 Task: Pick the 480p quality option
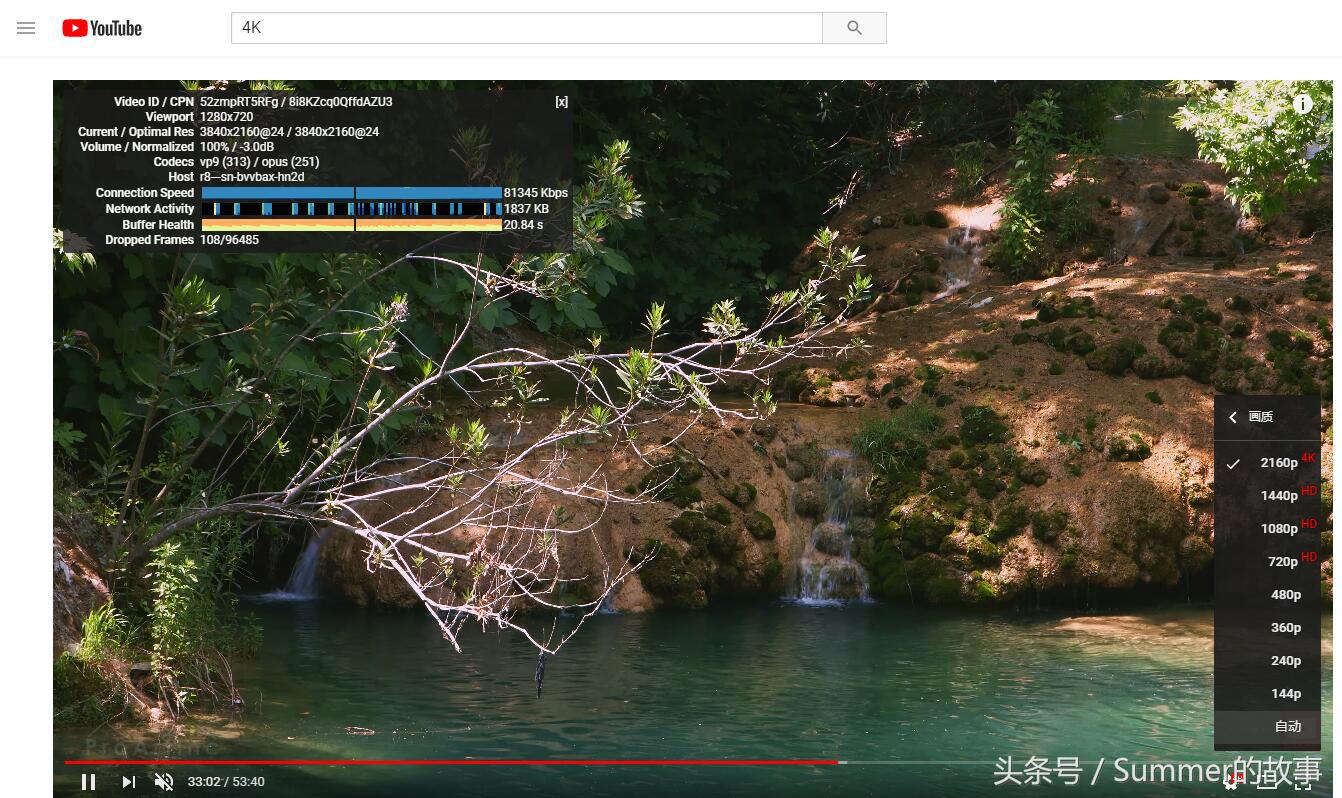1285,595
